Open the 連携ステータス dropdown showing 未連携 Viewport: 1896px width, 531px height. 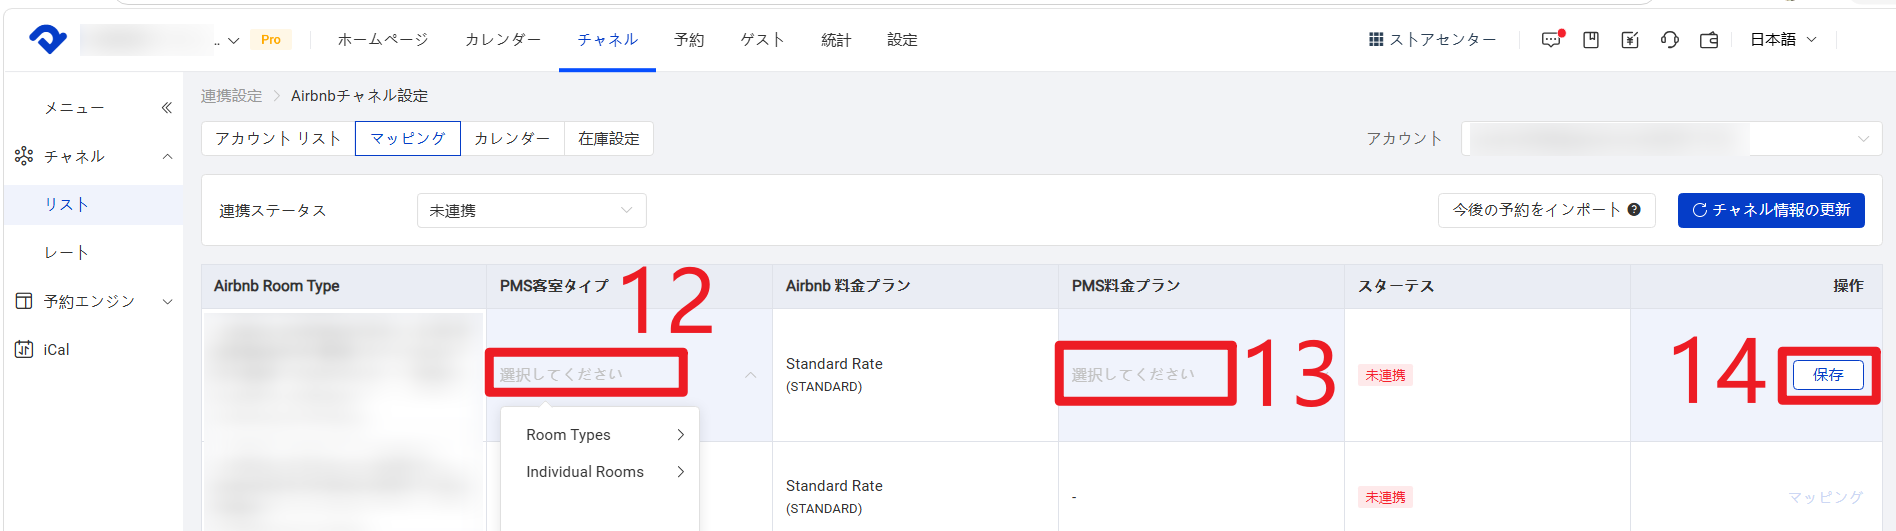pyautogui.click(x=531, y=211)
